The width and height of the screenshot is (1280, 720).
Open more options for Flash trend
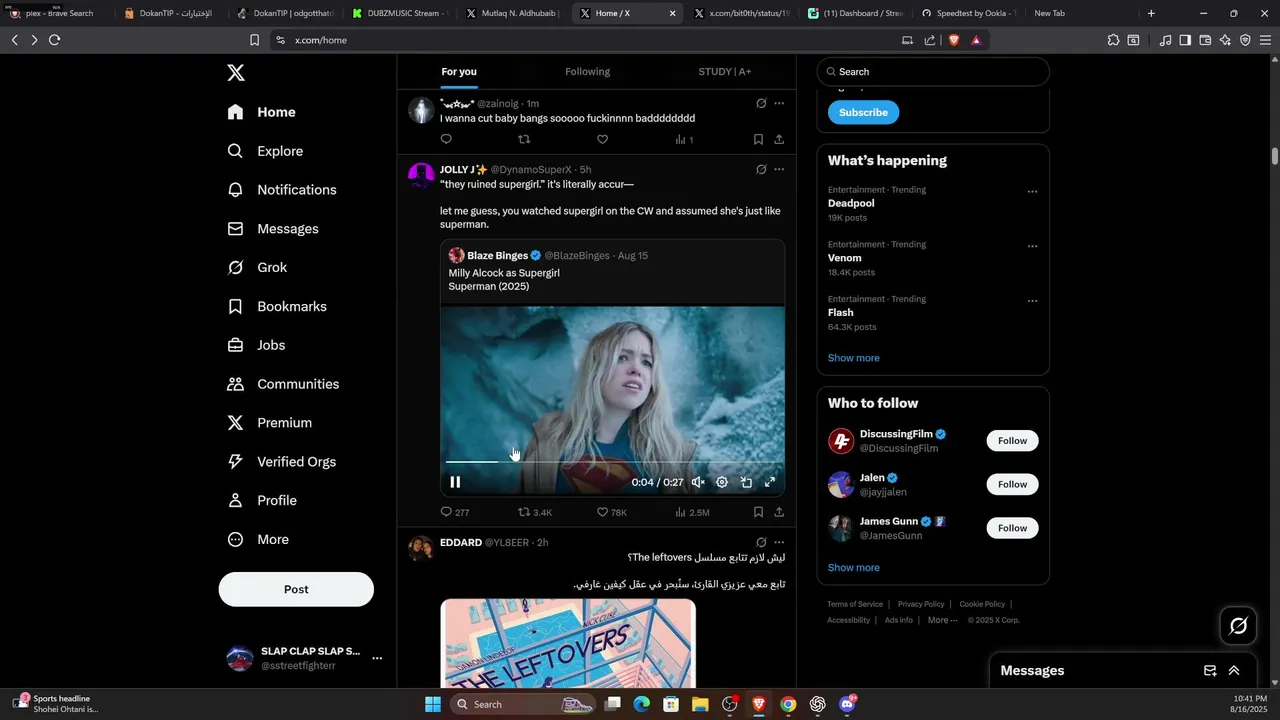point(1032,301)
